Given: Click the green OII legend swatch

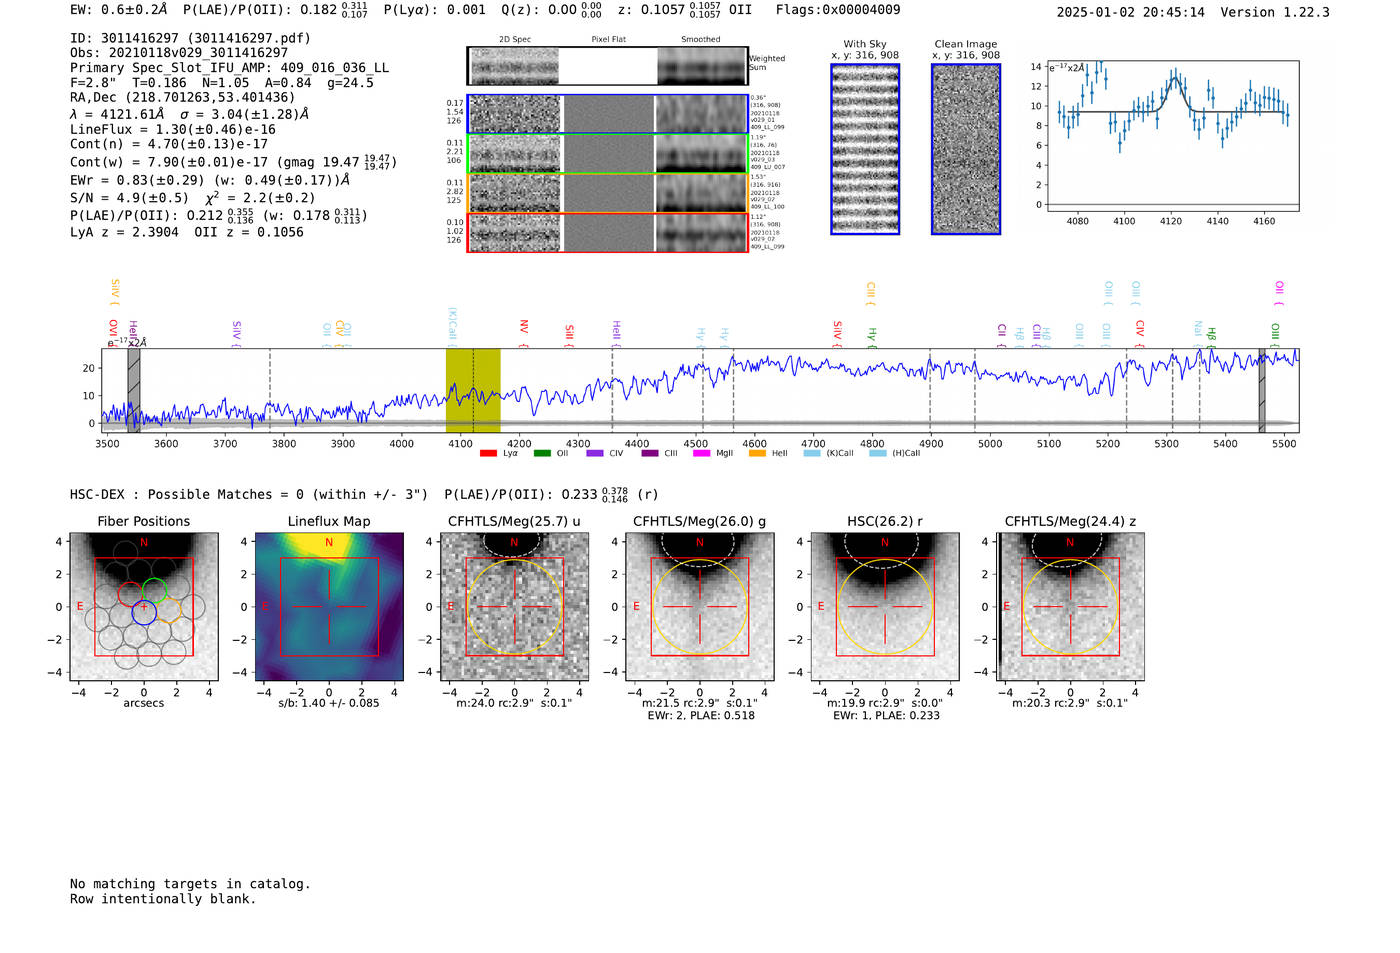Looking at the screenshot, I should coord(542,453).
